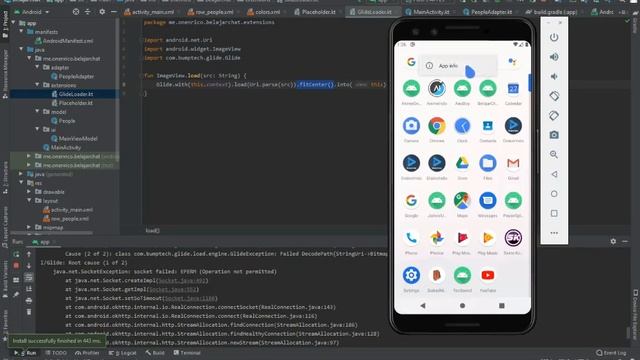The height and width of the screenshot is (360, 640).
Task: Clear the Run console with trash icon
Action: coord(29,312)
